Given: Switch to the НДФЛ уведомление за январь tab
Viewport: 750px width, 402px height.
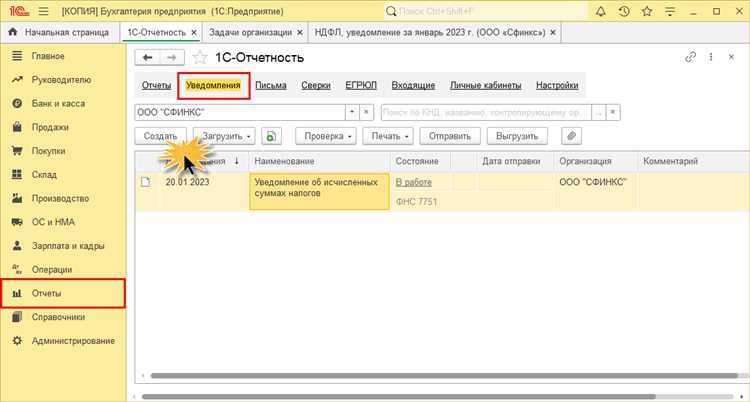Looking at the screenshot, I should click(430, 32).
